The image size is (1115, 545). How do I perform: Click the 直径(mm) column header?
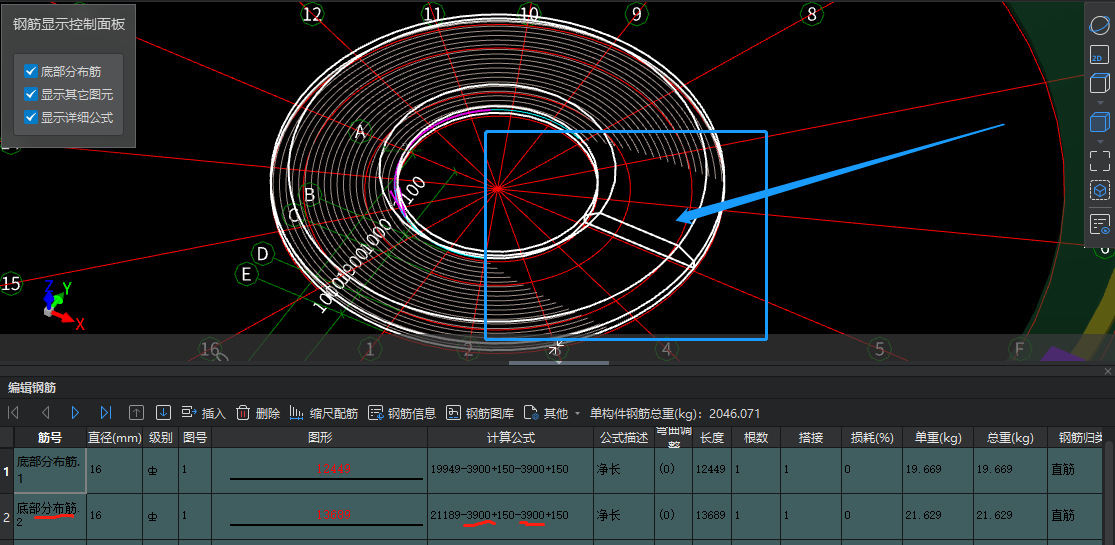tap(114, 438)
